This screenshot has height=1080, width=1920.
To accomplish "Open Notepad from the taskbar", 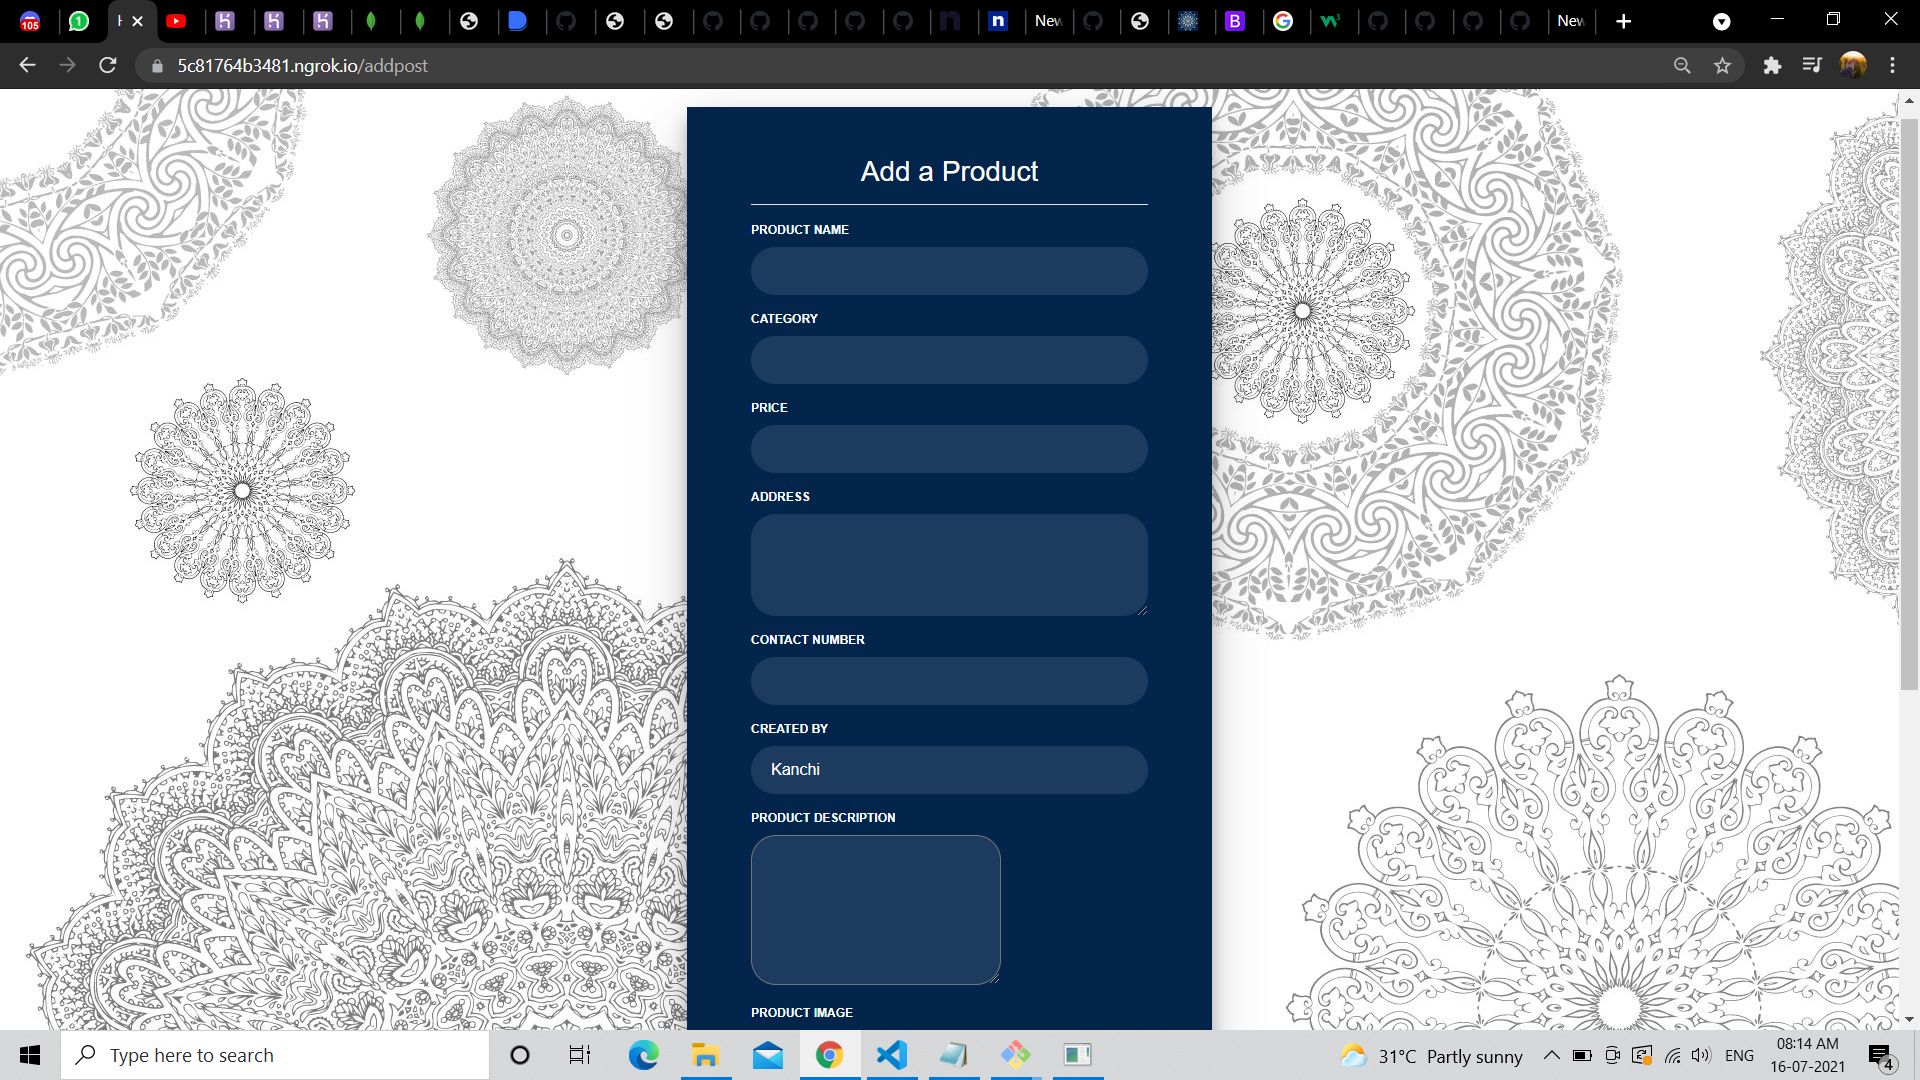I will 953,1055.
